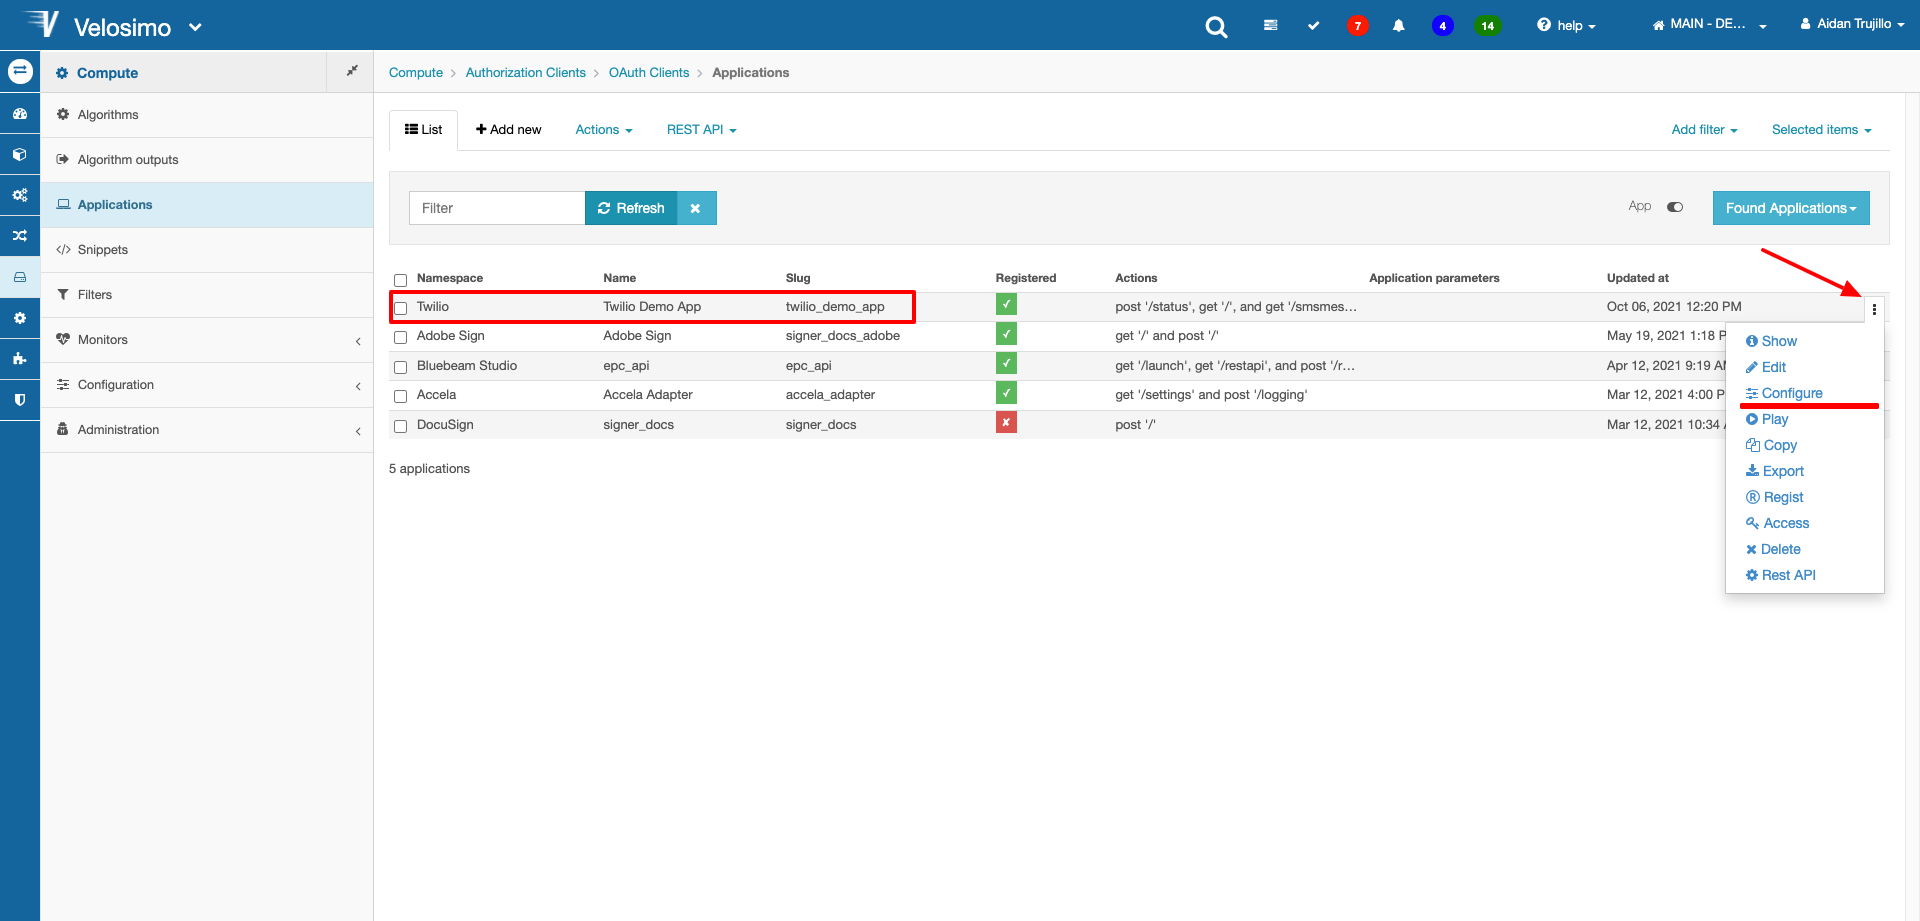Click the Add new button
This screenshot has width=1920, height=921.
pos(509,130)
